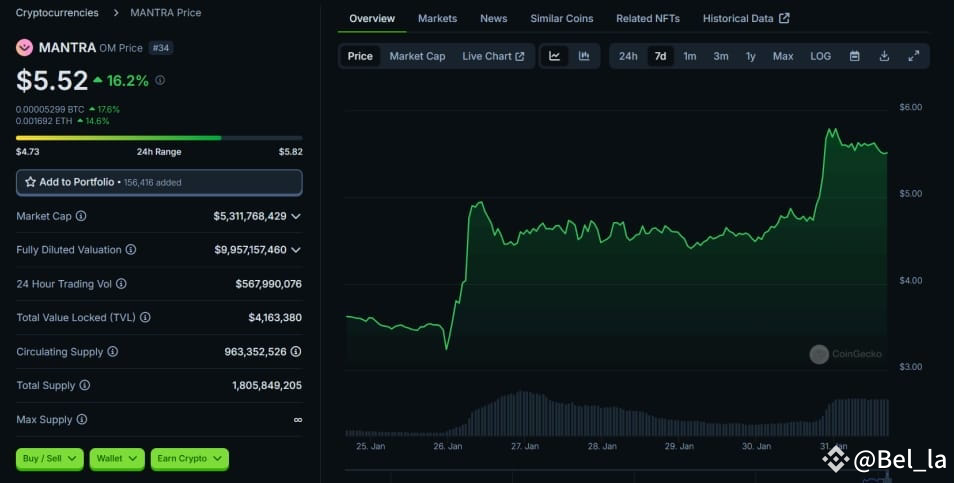Expand the Market Cap value dropdown chevron
The height and width of the screenshot is (483, 955).
pos(296,216)
